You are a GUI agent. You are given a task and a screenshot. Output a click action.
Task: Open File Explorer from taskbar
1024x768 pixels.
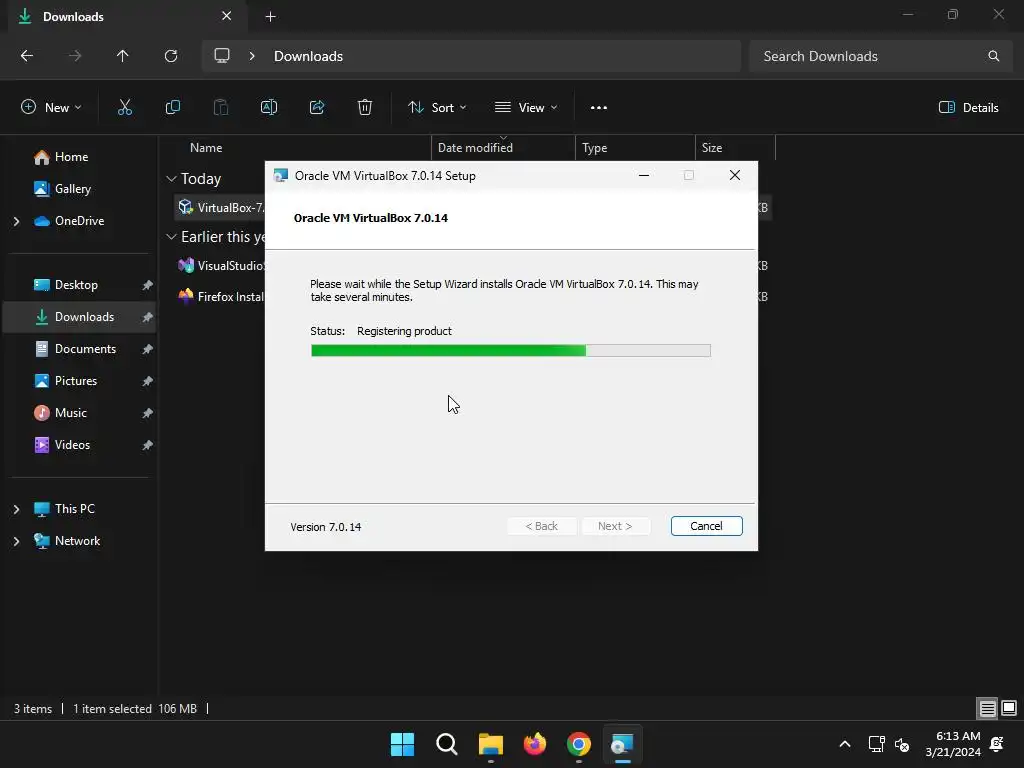click(x=491, y=744)
